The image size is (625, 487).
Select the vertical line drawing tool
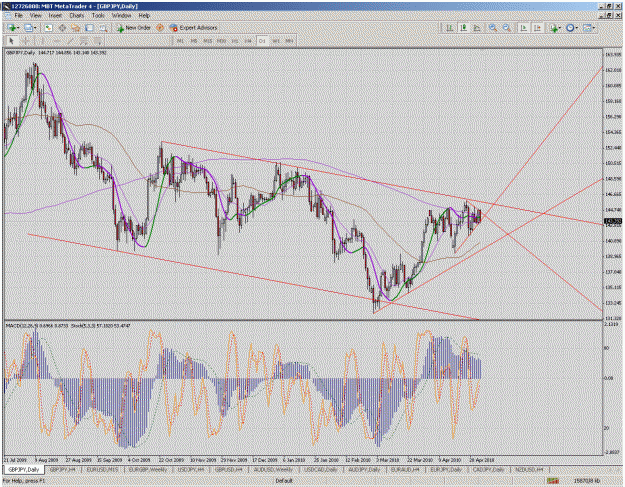tap(41, 41)
